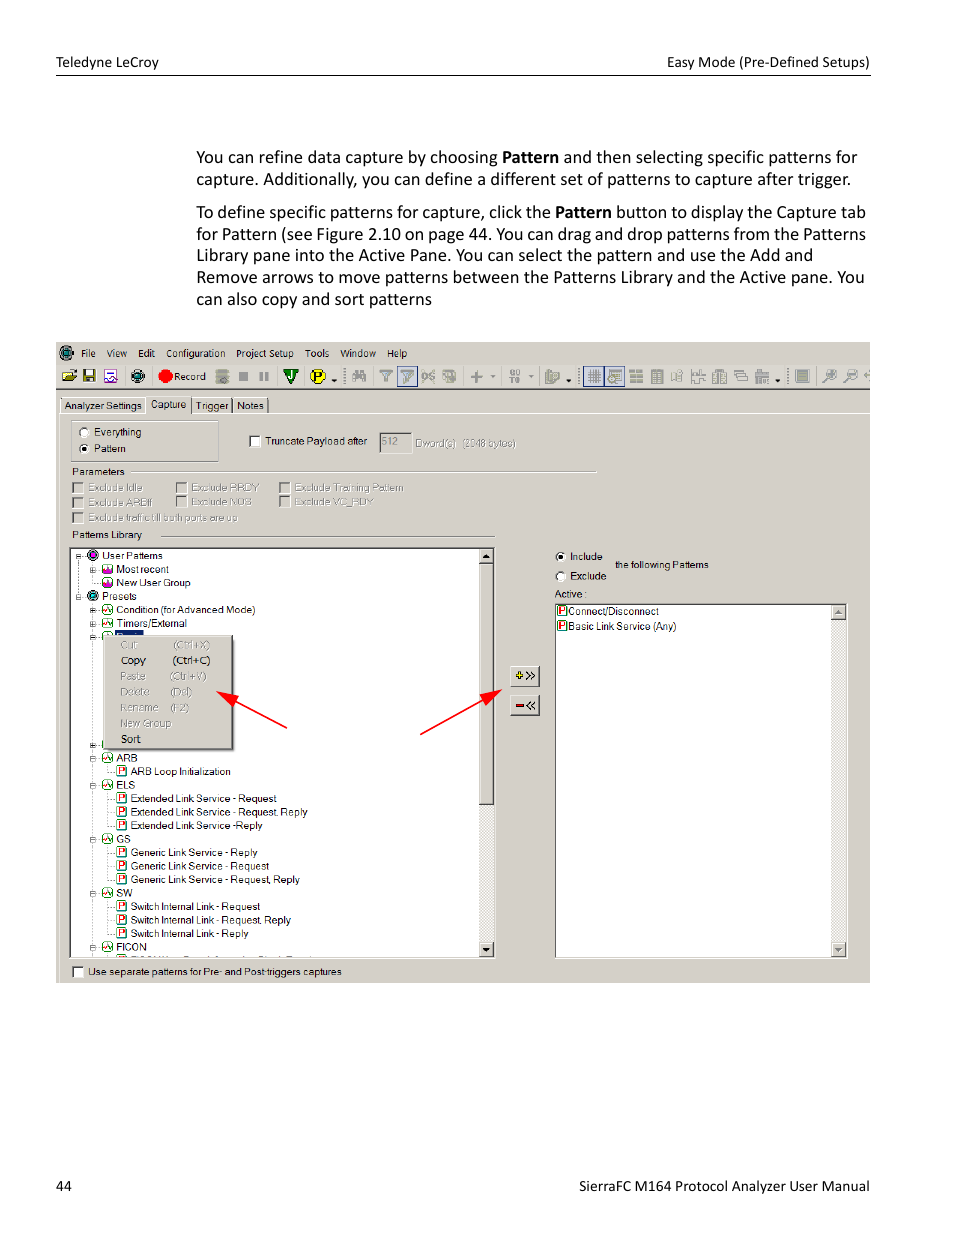Image resolution: width=954 pixels, height=1235 pixels.
Task: Click the binoculars Find icon
Action: pyautogui.click(x=359, y=376)
